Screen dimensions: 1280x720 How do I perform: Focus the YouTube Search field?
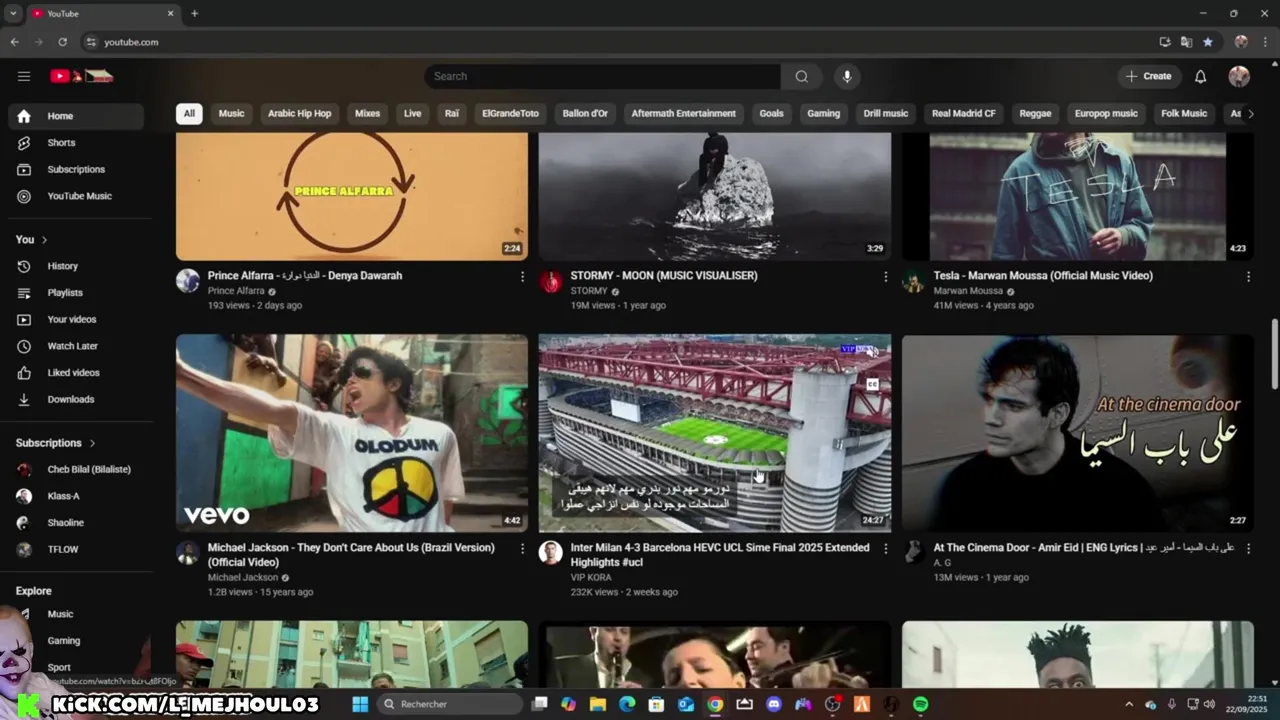[x=603, y=76]
